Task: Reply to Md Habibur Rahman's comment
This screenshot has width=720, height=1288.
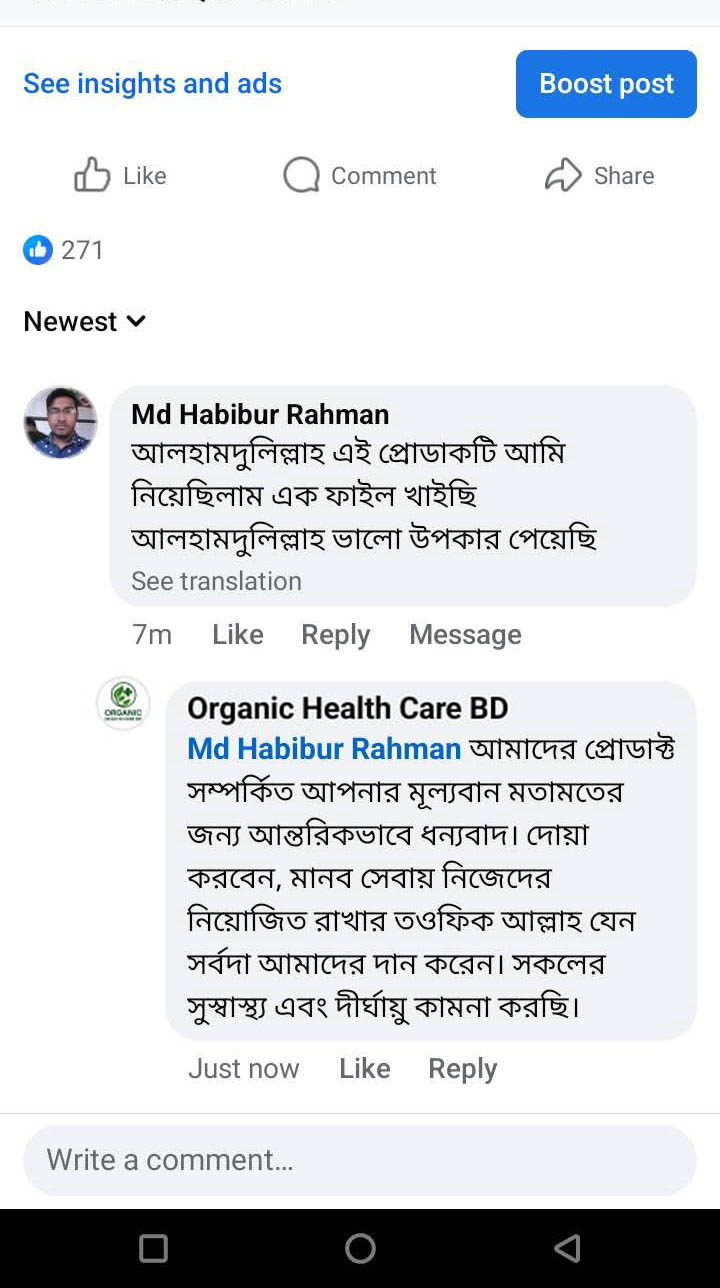Action: [x=336, y=635]
